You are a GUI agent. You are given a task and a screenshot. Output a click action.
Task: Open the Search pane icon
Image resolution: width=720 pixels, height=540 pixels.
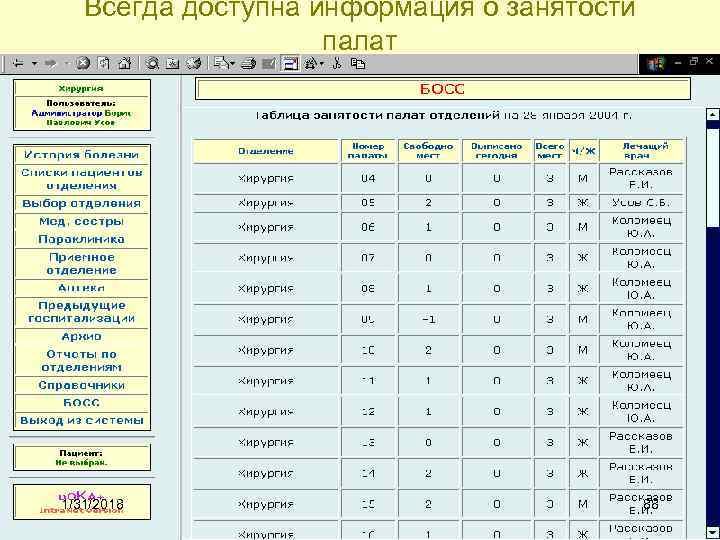152,63
